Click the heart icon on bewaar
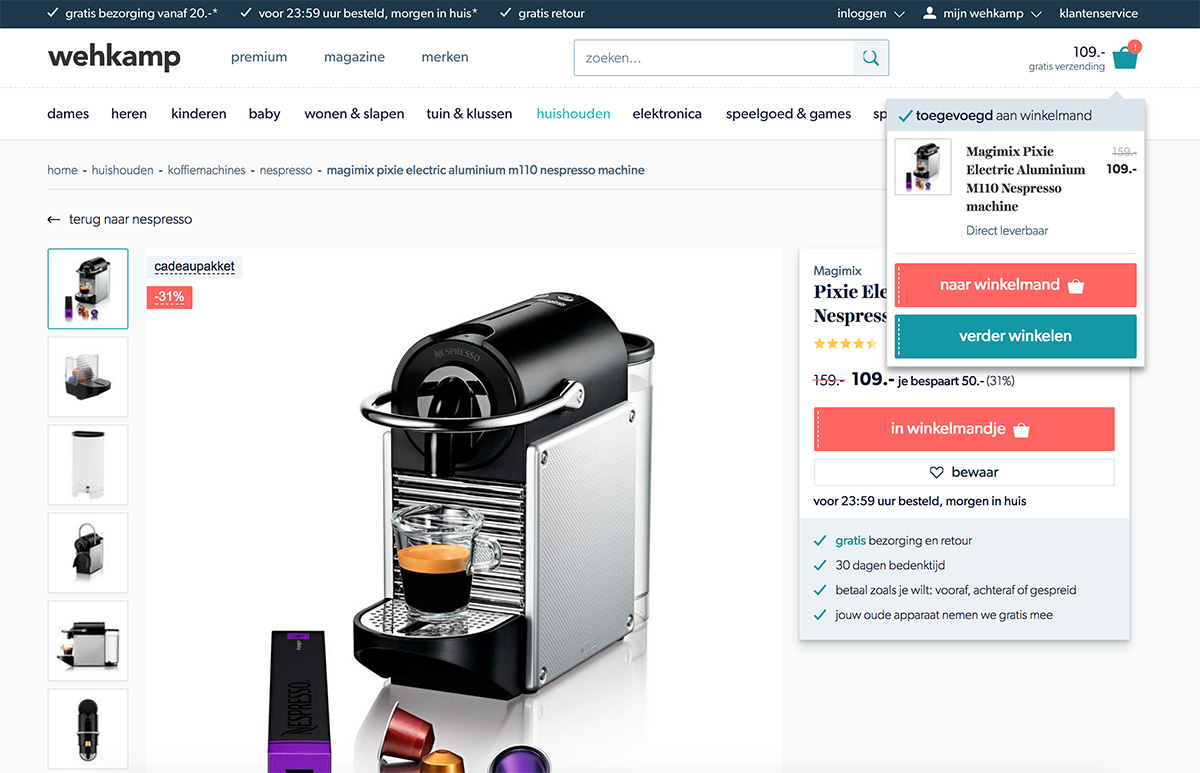The height and width of the screenshot is (773, 1200). click(937, 472)
